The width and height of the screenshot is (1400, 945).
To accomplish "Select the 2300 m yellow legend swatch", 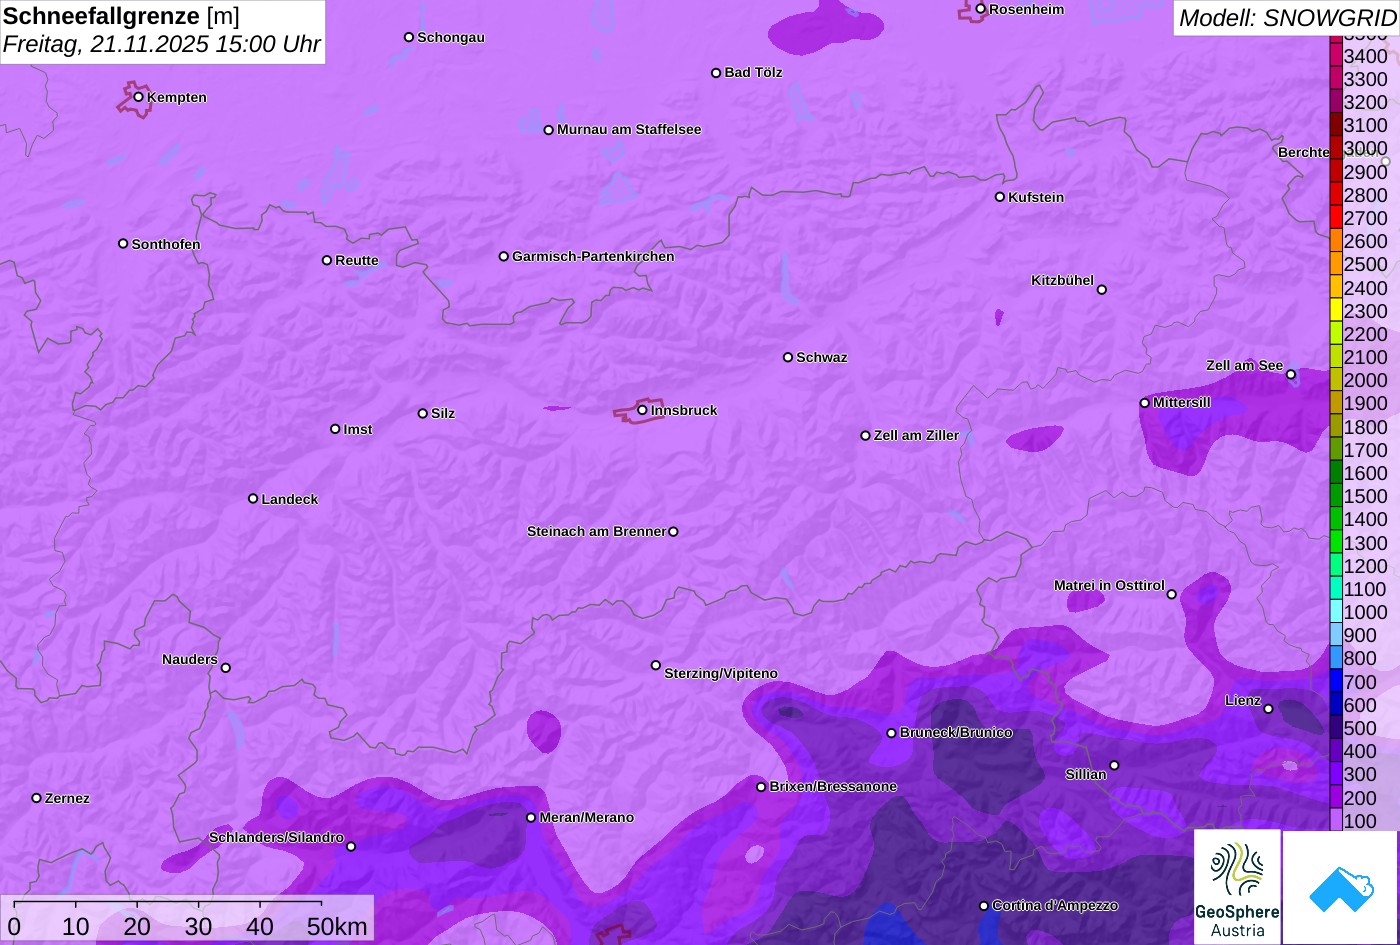I will point(1336,310).
